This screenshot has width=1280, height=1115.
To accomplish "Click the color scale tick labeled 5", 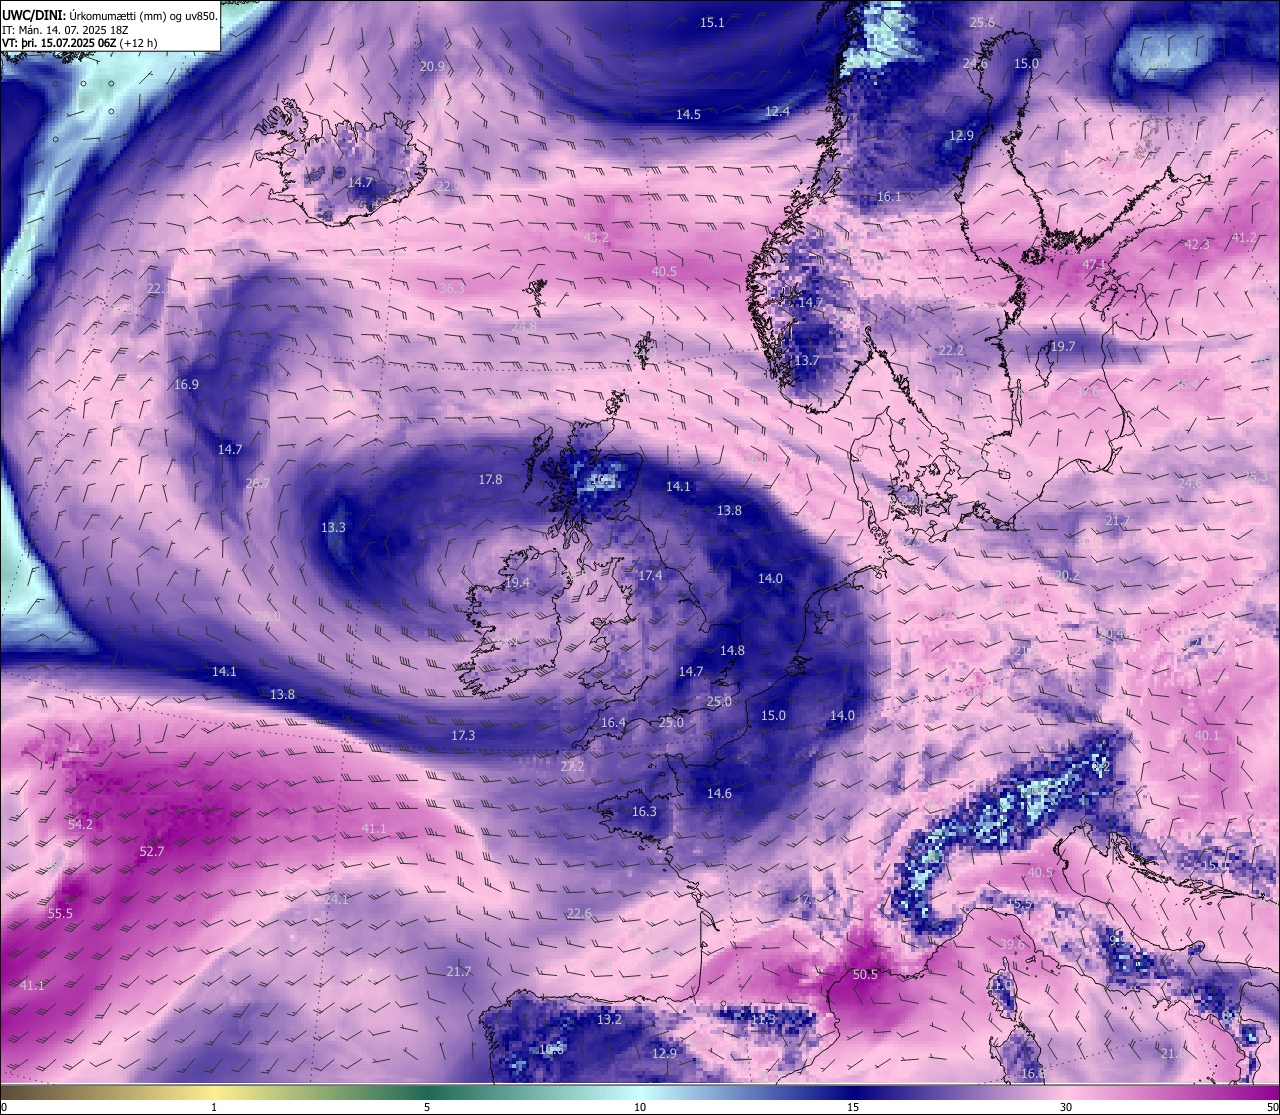I will pos(427,1106).
